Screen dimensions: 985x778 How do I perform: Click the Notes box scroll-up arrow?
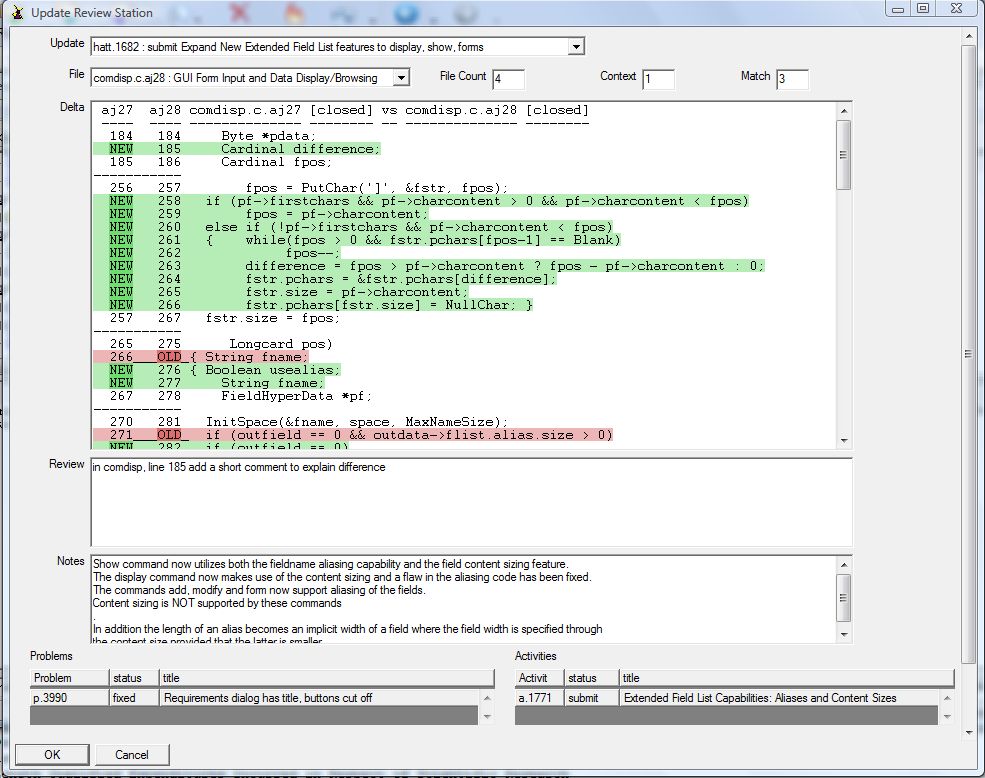pos(844,564)
